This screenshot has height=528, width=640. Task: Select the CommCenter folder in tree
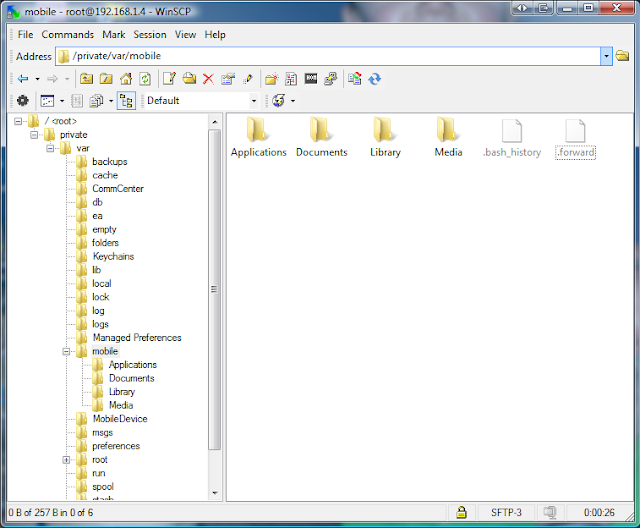click(x=118, y=189)
